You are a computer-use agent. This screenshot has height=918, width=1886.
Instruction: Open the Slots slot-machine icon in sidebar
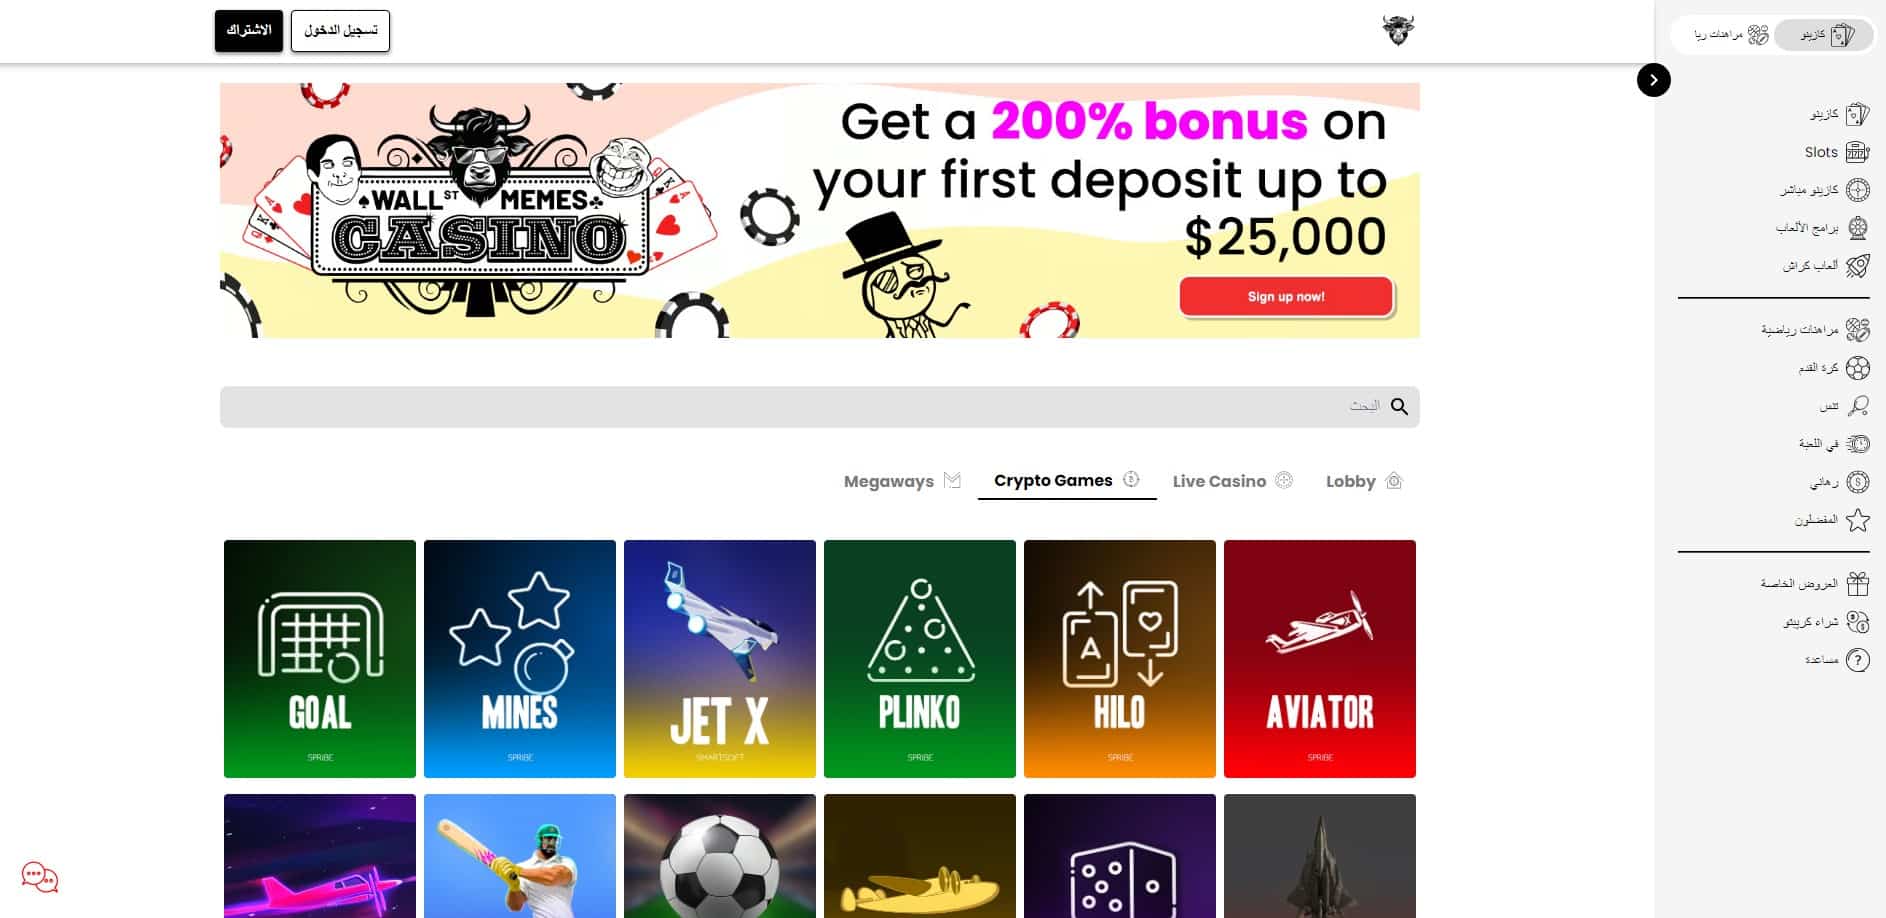point(1857,152)
